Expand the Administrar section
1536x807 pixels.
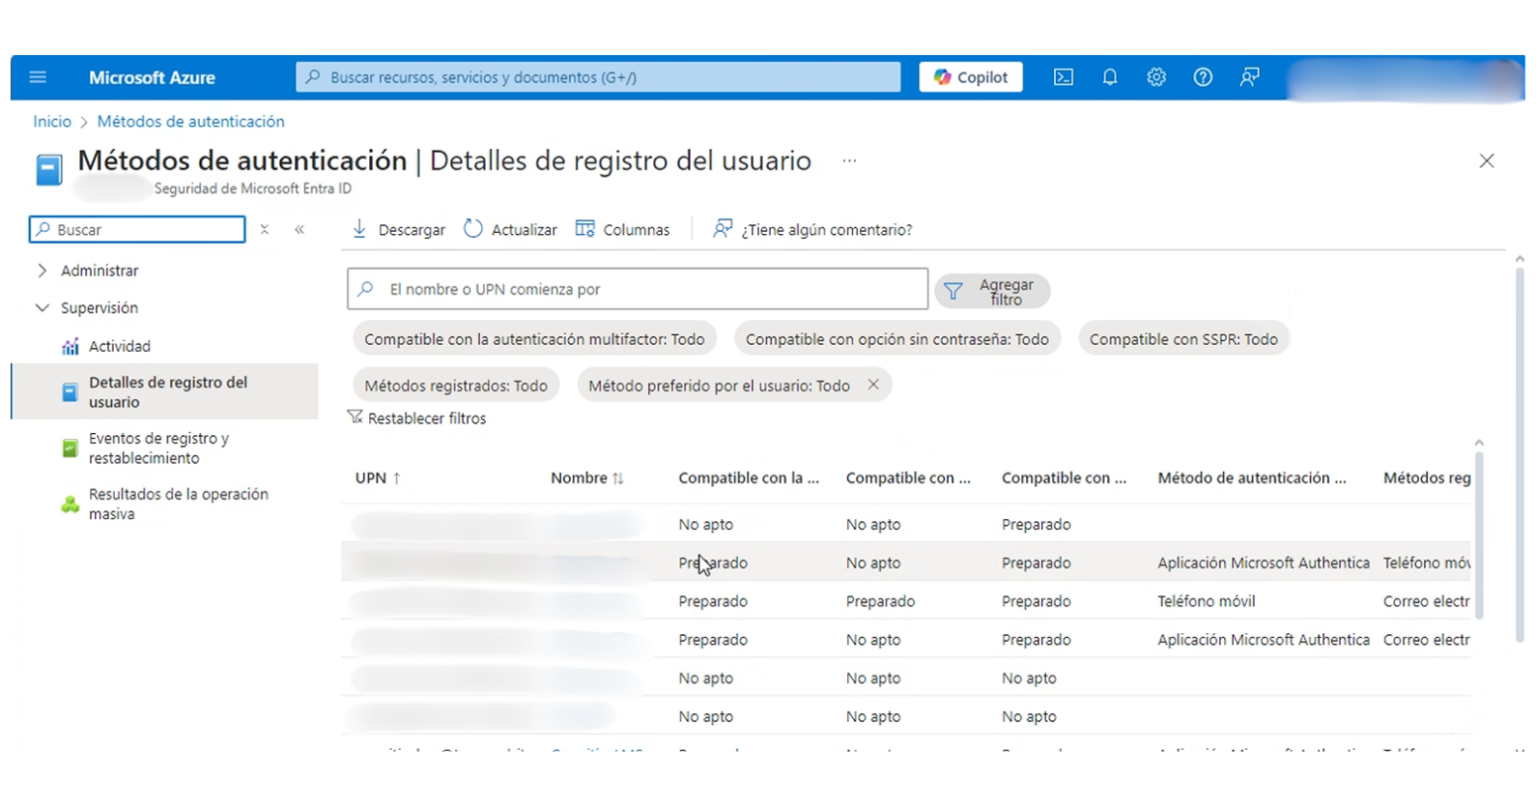coord(42,270)
